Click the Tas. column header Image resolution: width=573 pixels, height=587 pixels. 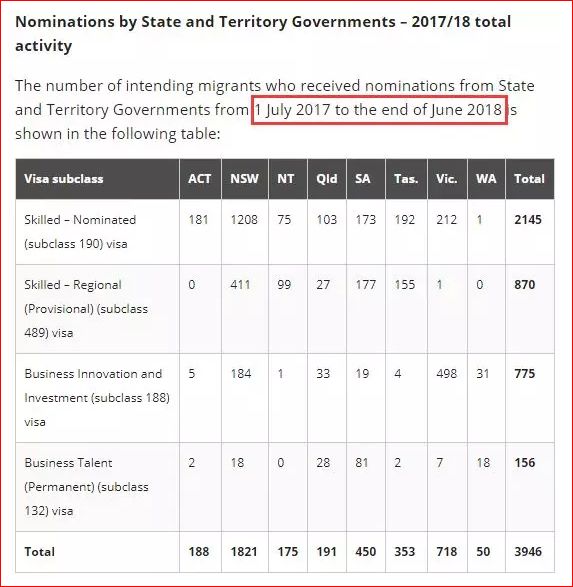pos(406,179)
